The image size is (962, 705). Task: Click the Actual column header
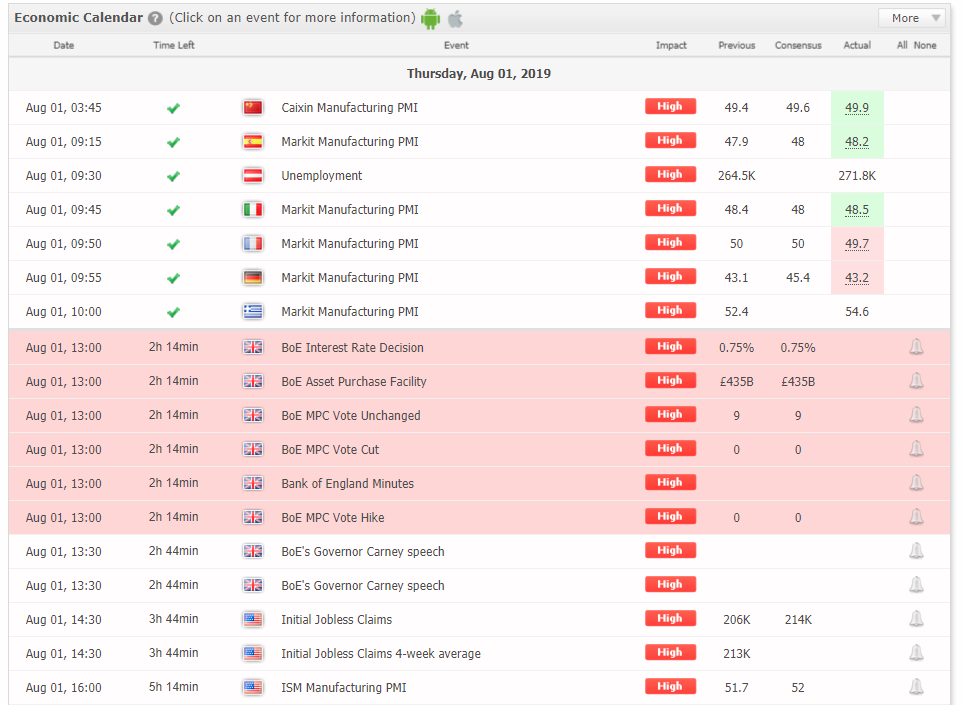857,45
